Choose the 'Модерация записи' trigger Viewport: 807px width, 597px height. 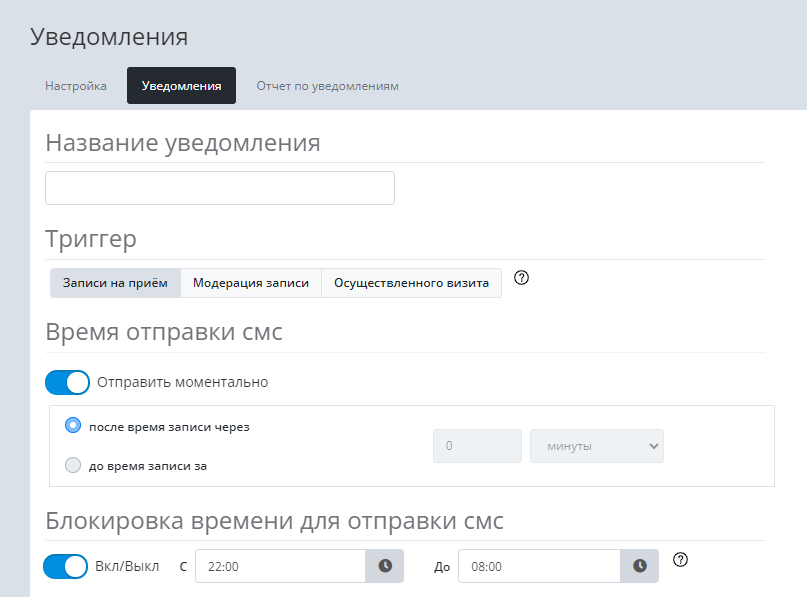tap(251, 283)
